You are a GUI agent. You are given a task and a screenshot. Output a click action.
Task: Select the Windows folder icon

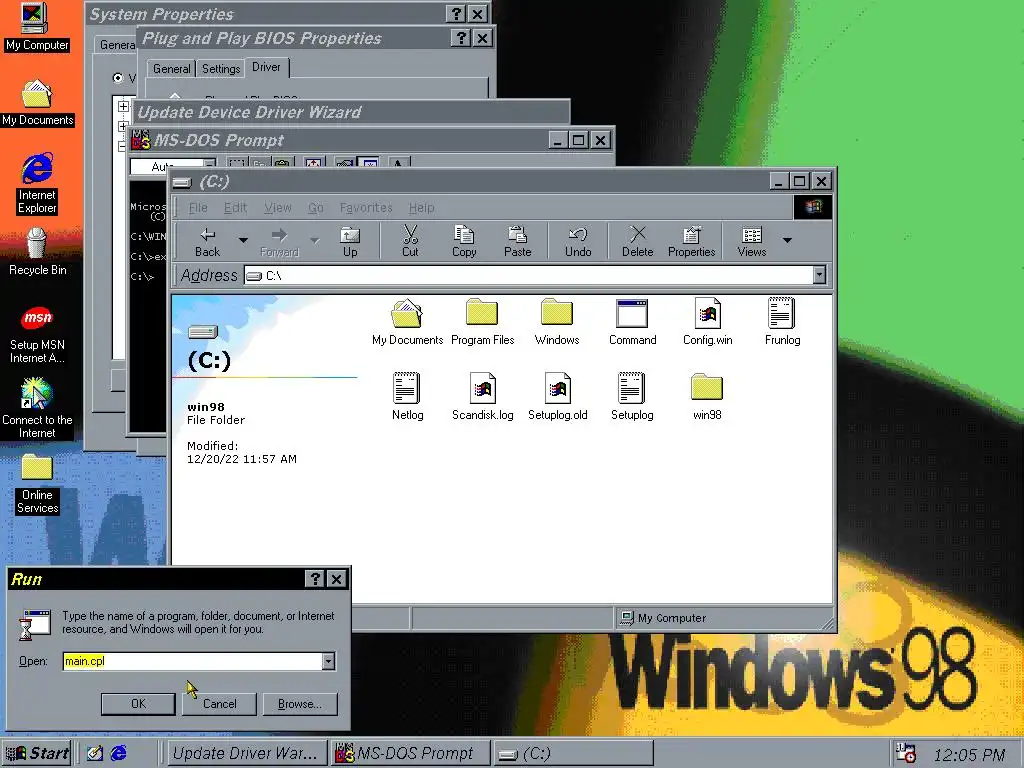pos(557,322)
